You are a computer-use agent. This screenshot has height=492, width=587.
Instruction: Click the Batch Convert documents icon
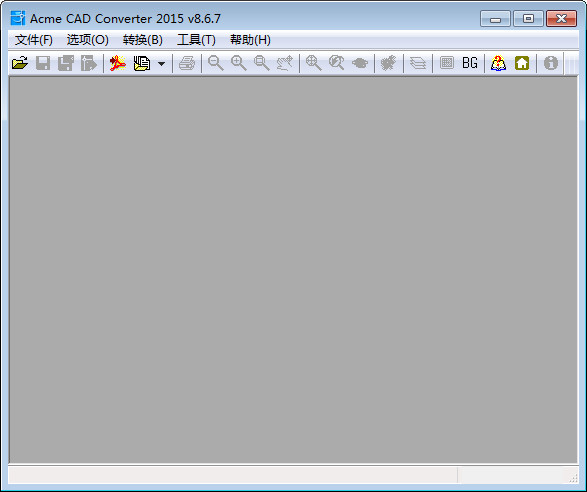[142, 63]
